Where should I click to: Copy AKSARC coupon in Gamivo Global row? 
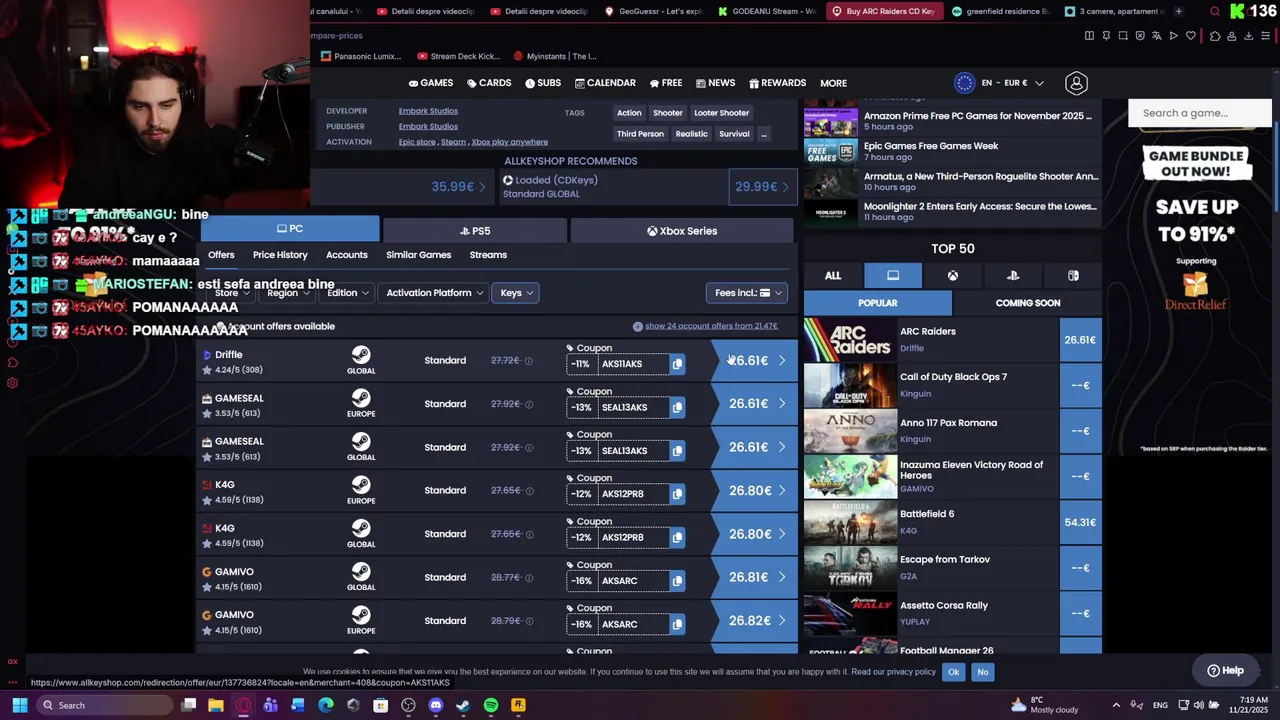(677, 580)
